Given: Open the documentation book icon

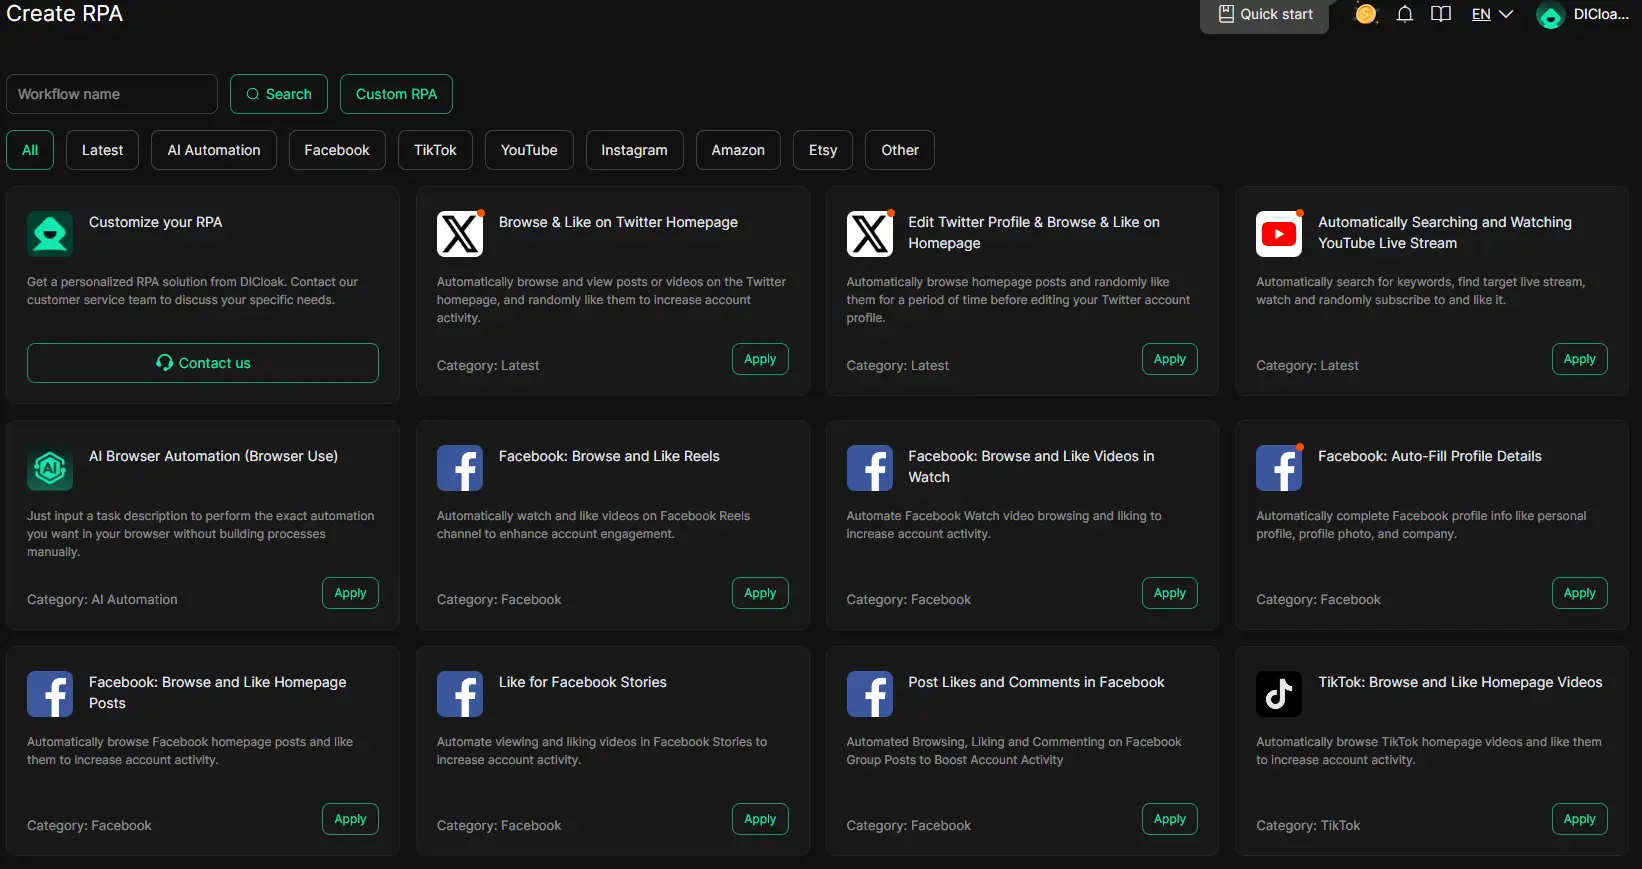Looking at the screenshot, I should [x=1441, y=14].
